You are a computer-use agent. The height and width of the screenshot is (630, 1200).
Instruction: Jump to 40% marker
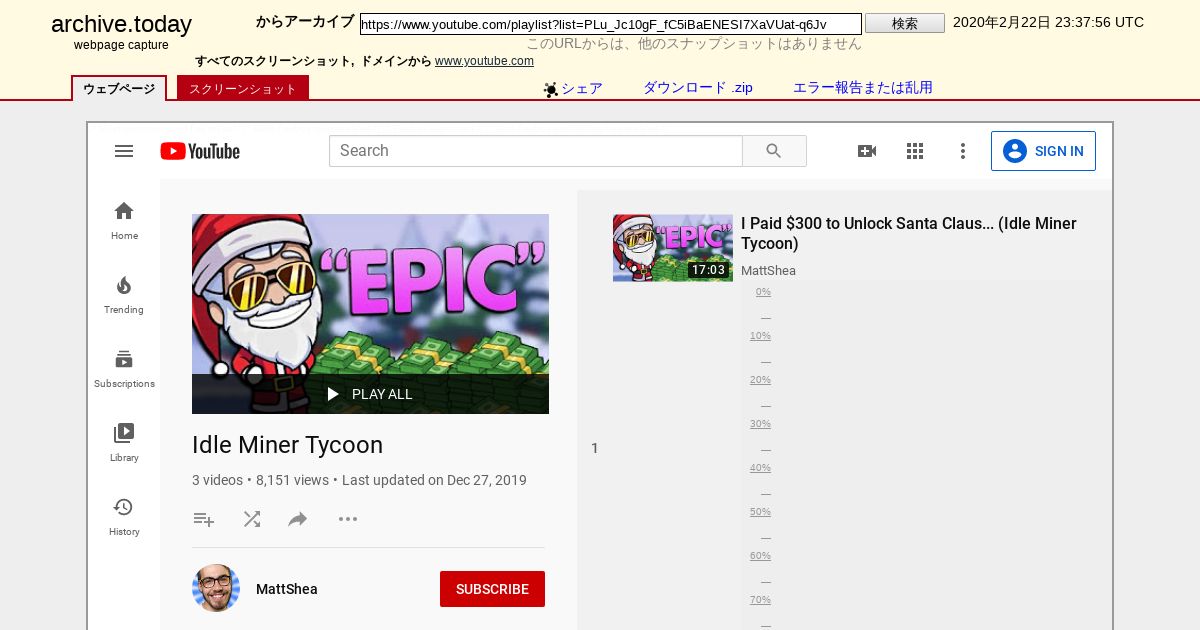760,468
